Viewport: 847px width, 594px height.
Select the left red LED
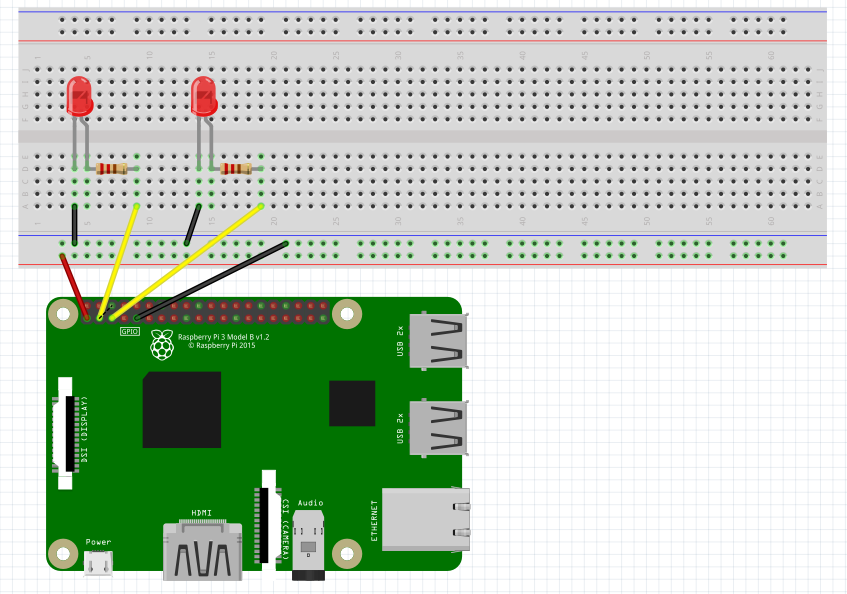point(79,96)
